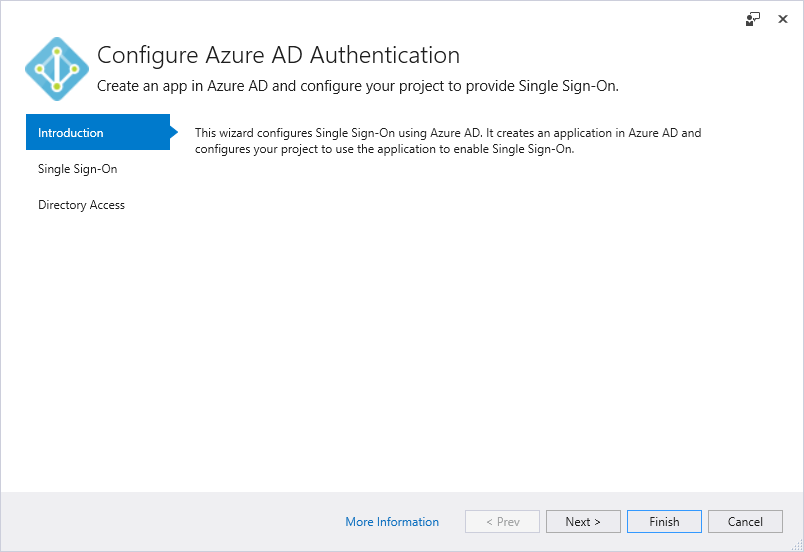Click the word Authentication in the title
804x552 pixels.
click(x=385, y=55)
